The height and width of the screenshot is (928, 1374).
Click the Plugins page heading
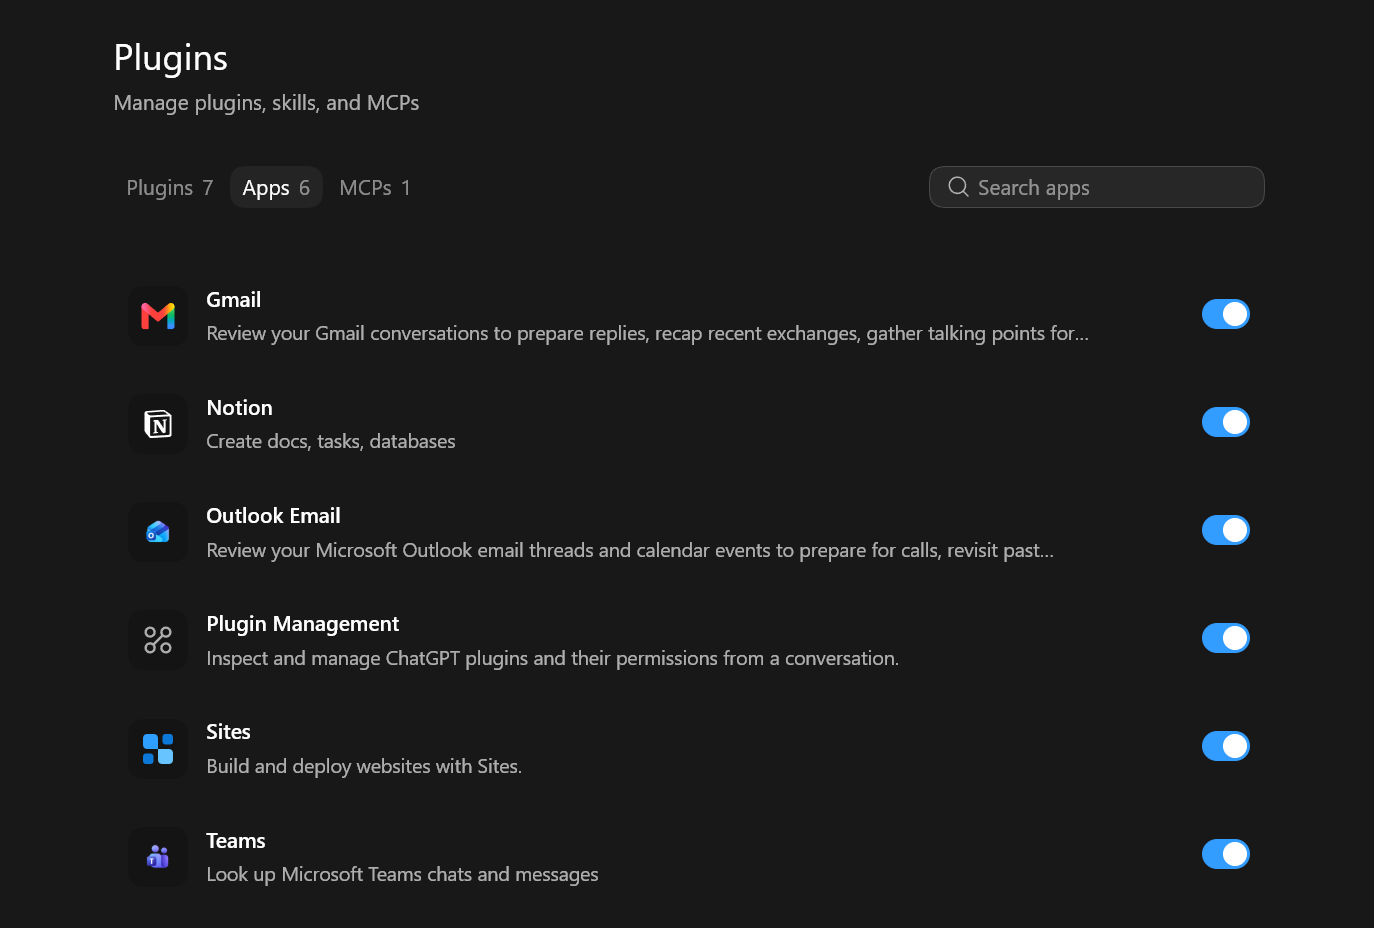171,58
